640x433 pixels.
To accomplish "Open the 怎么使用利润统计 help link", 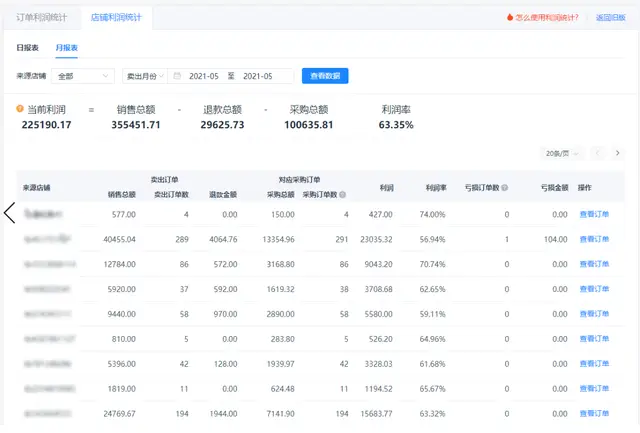I will point(547,17).
